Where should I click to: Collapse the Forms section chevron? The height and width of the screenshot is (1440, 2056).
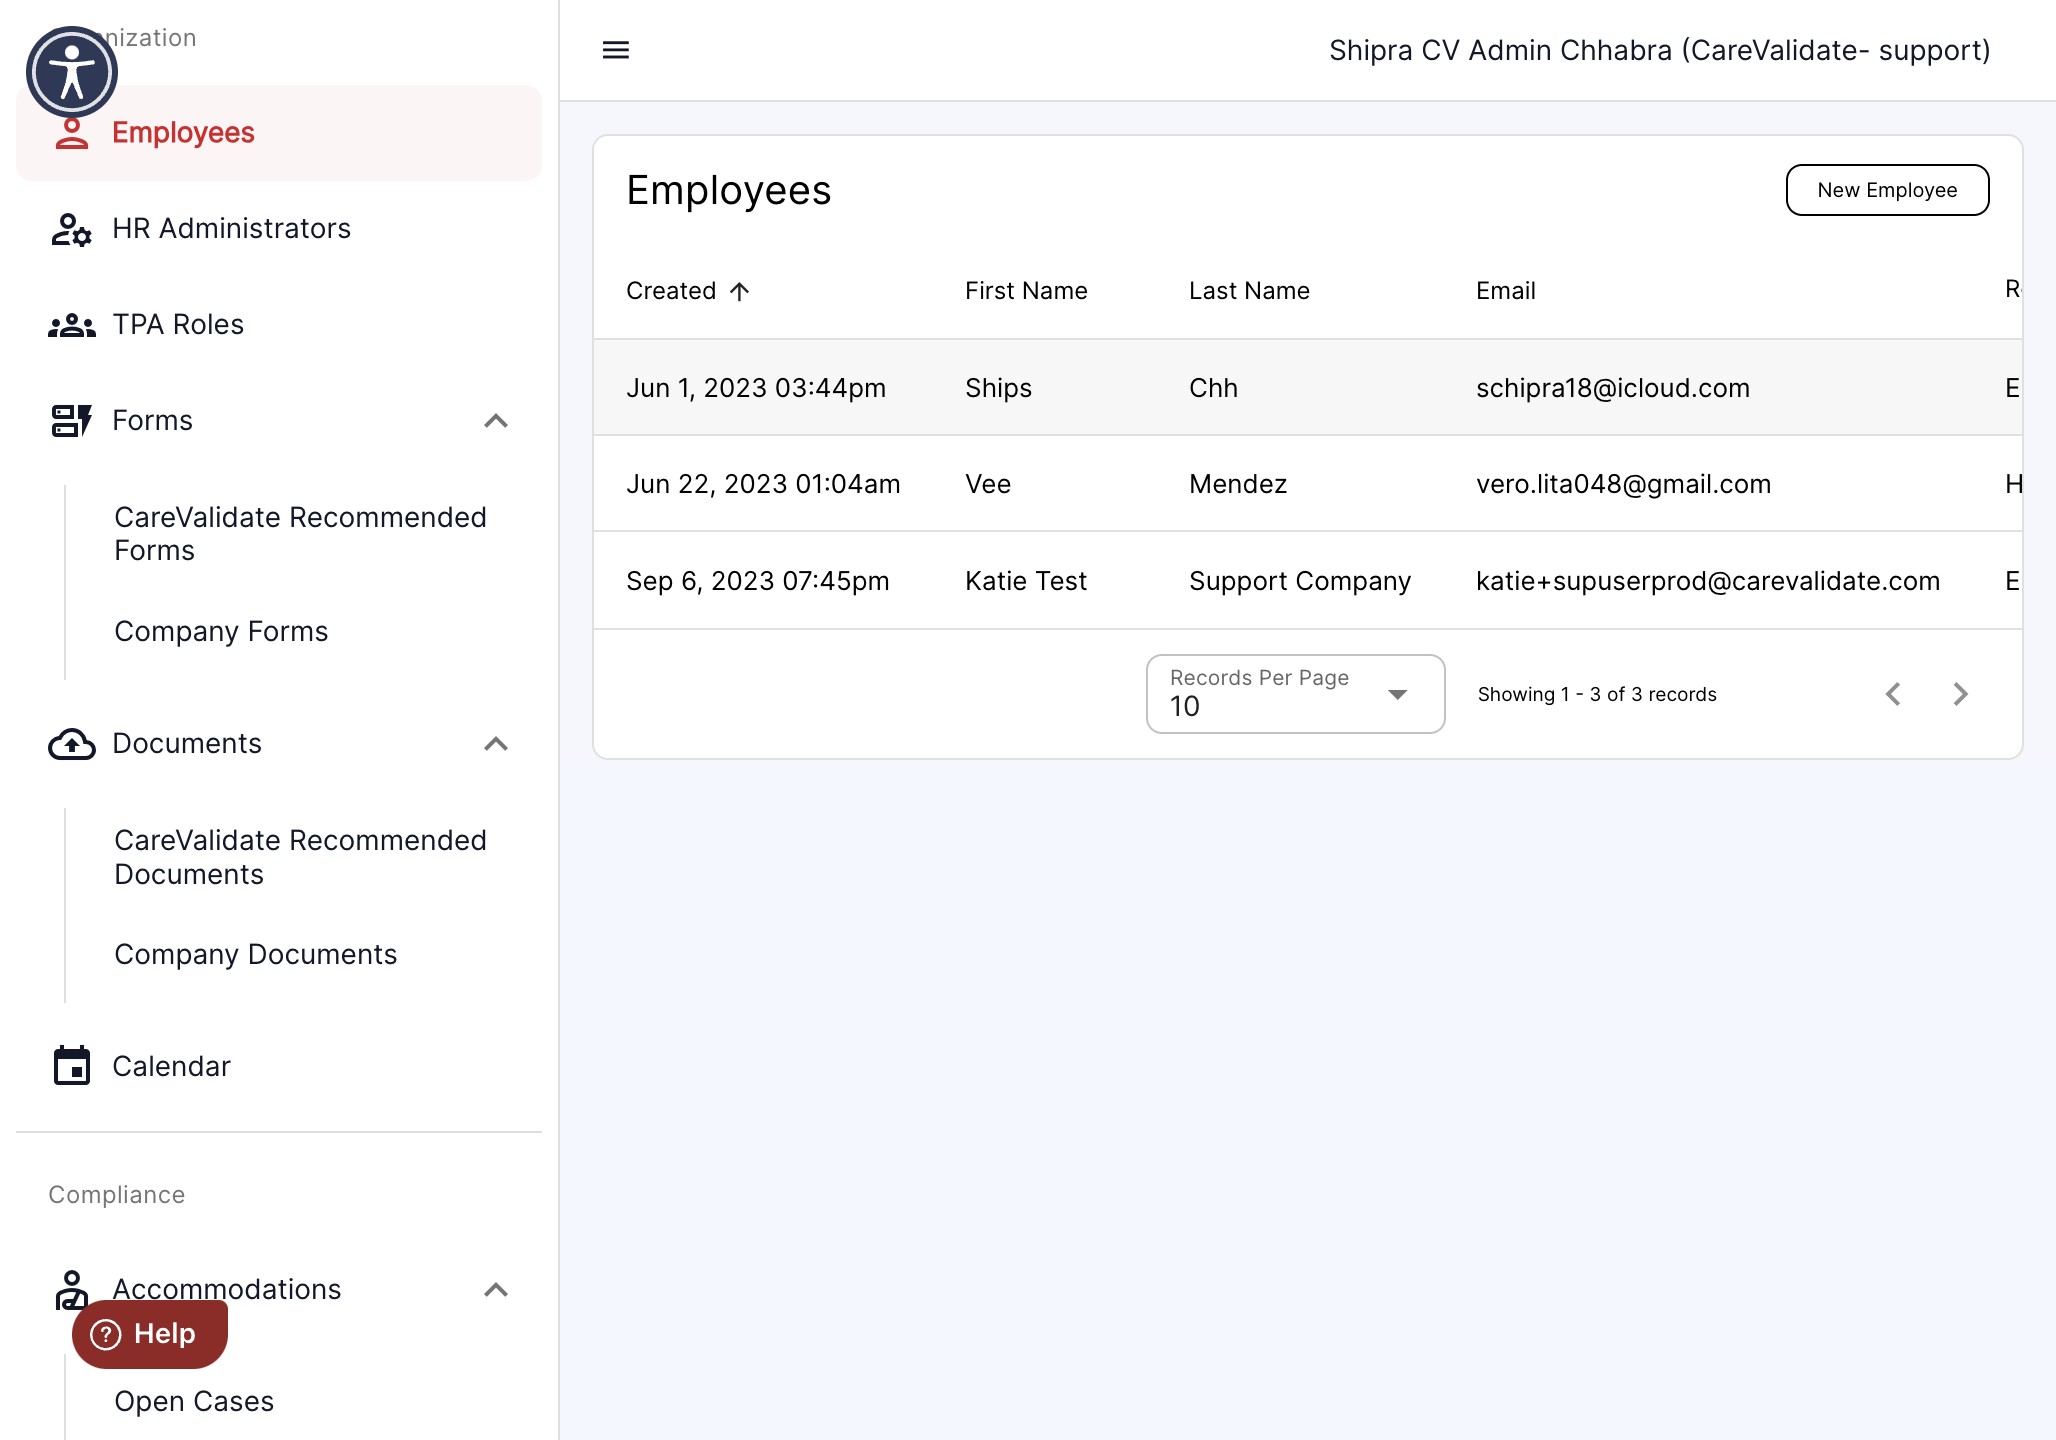(x=496, y=421)
